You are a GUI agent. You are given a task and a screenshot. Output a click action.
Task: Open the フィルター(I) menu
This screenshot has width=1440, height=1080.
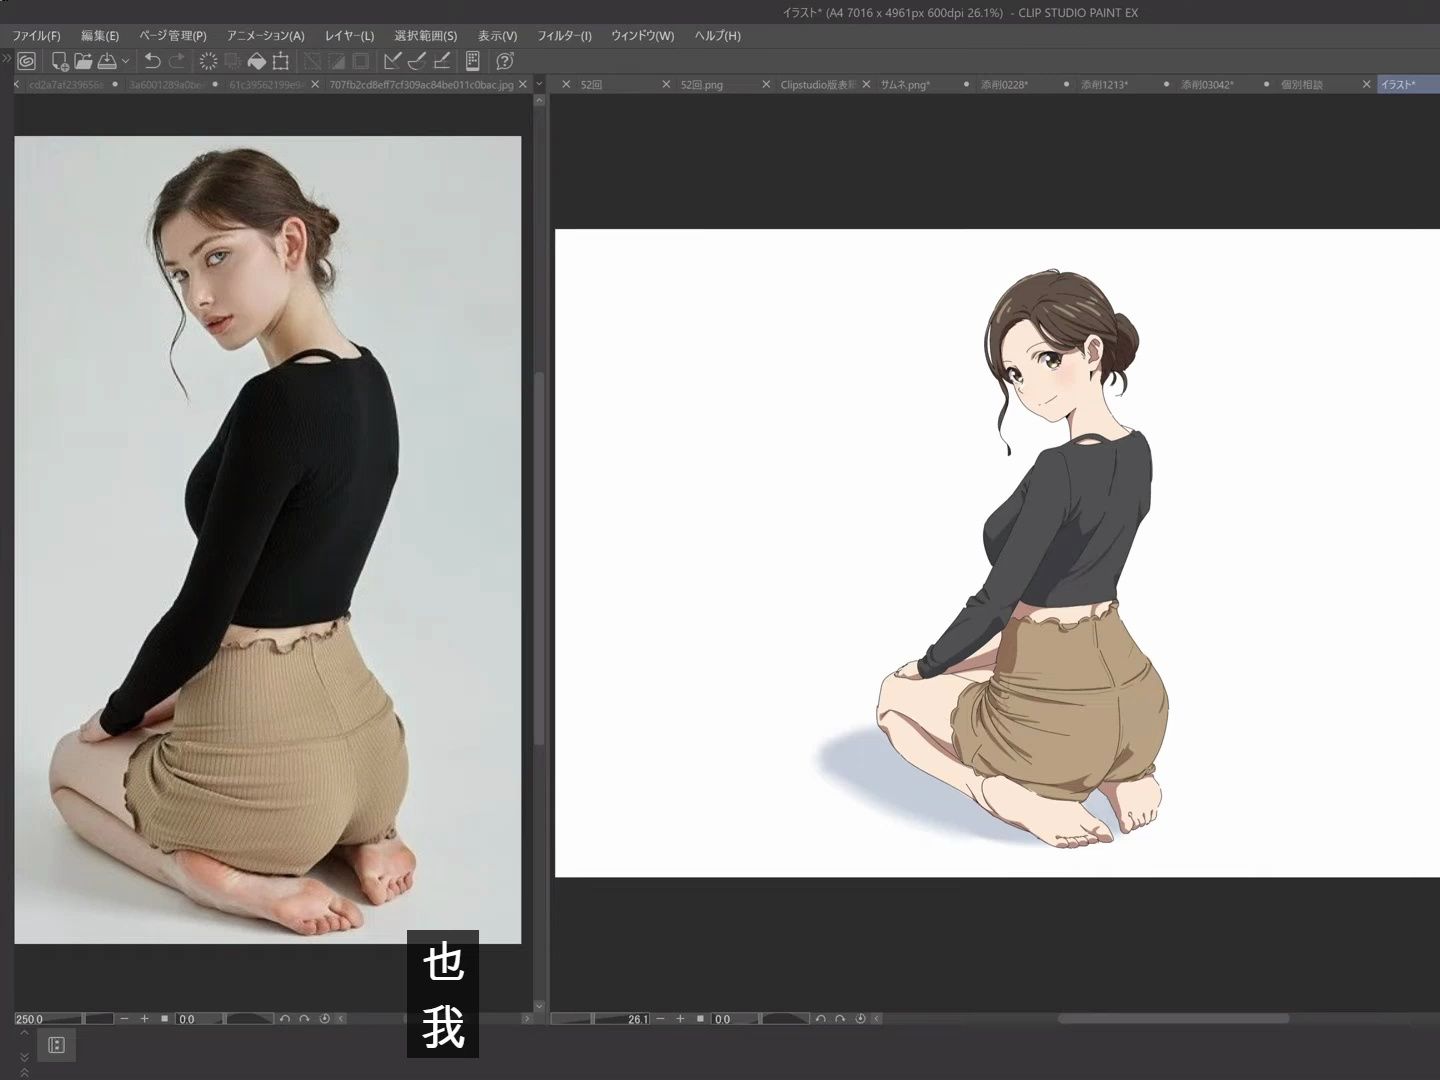(x=565, y=36)
